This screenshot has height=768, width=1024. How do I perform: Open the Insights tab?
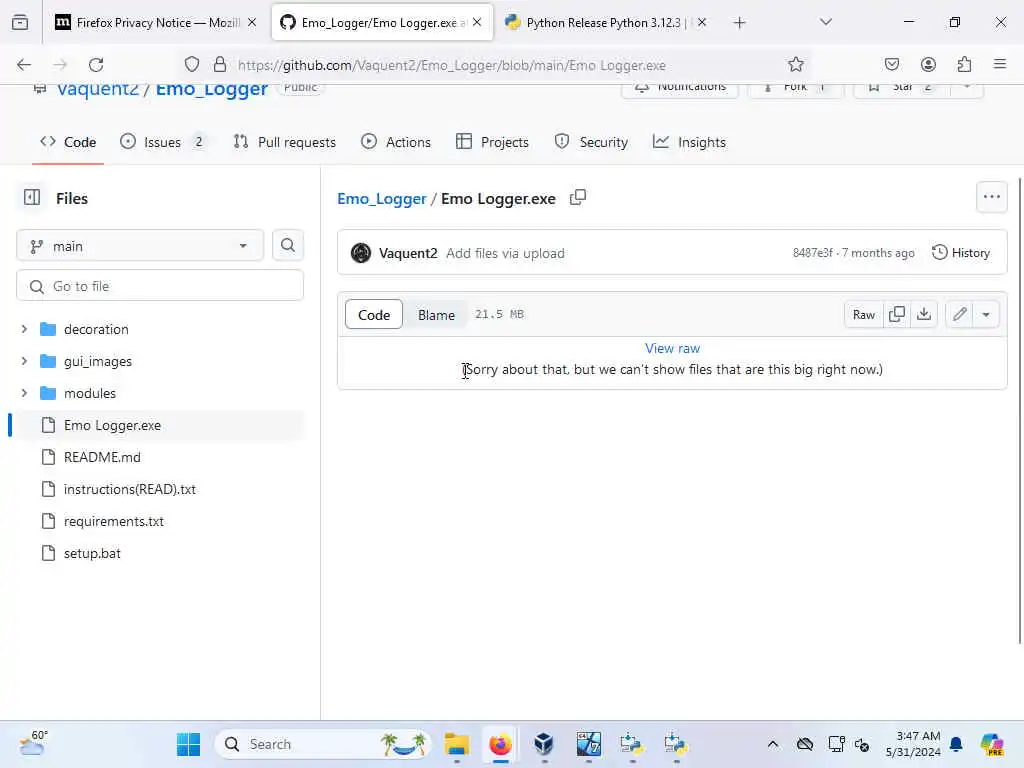tap(689, 142)
